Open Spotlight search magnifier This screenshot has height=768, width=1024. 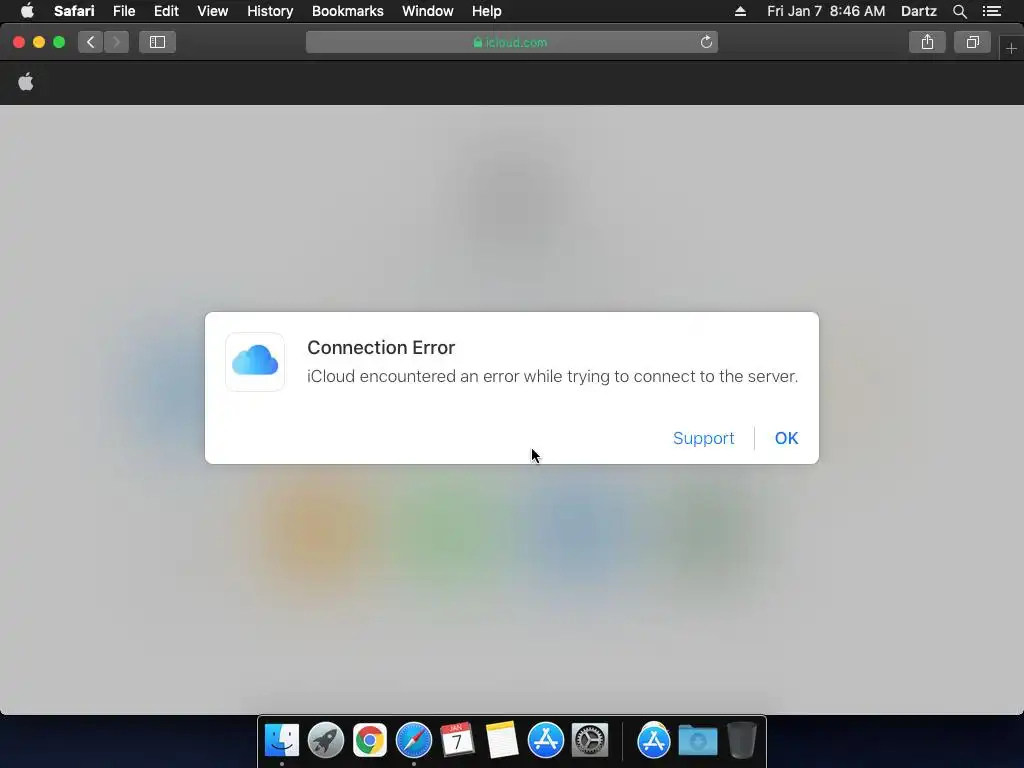point(959,11)
